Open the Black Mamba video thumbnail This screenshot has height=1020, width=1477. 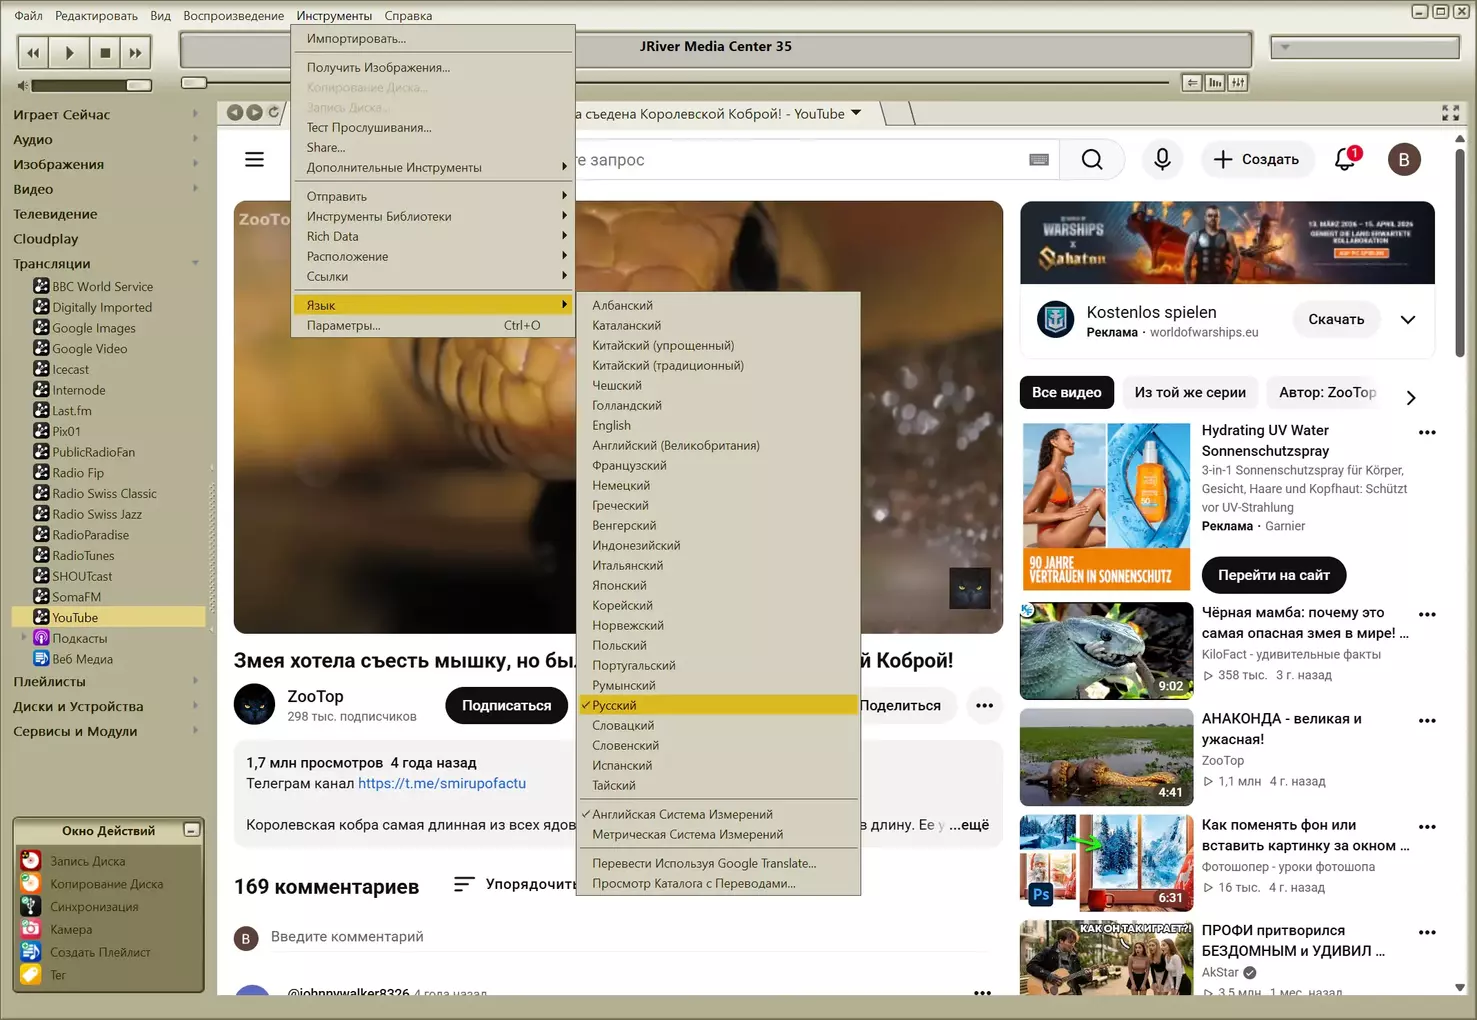point(1106,651)
